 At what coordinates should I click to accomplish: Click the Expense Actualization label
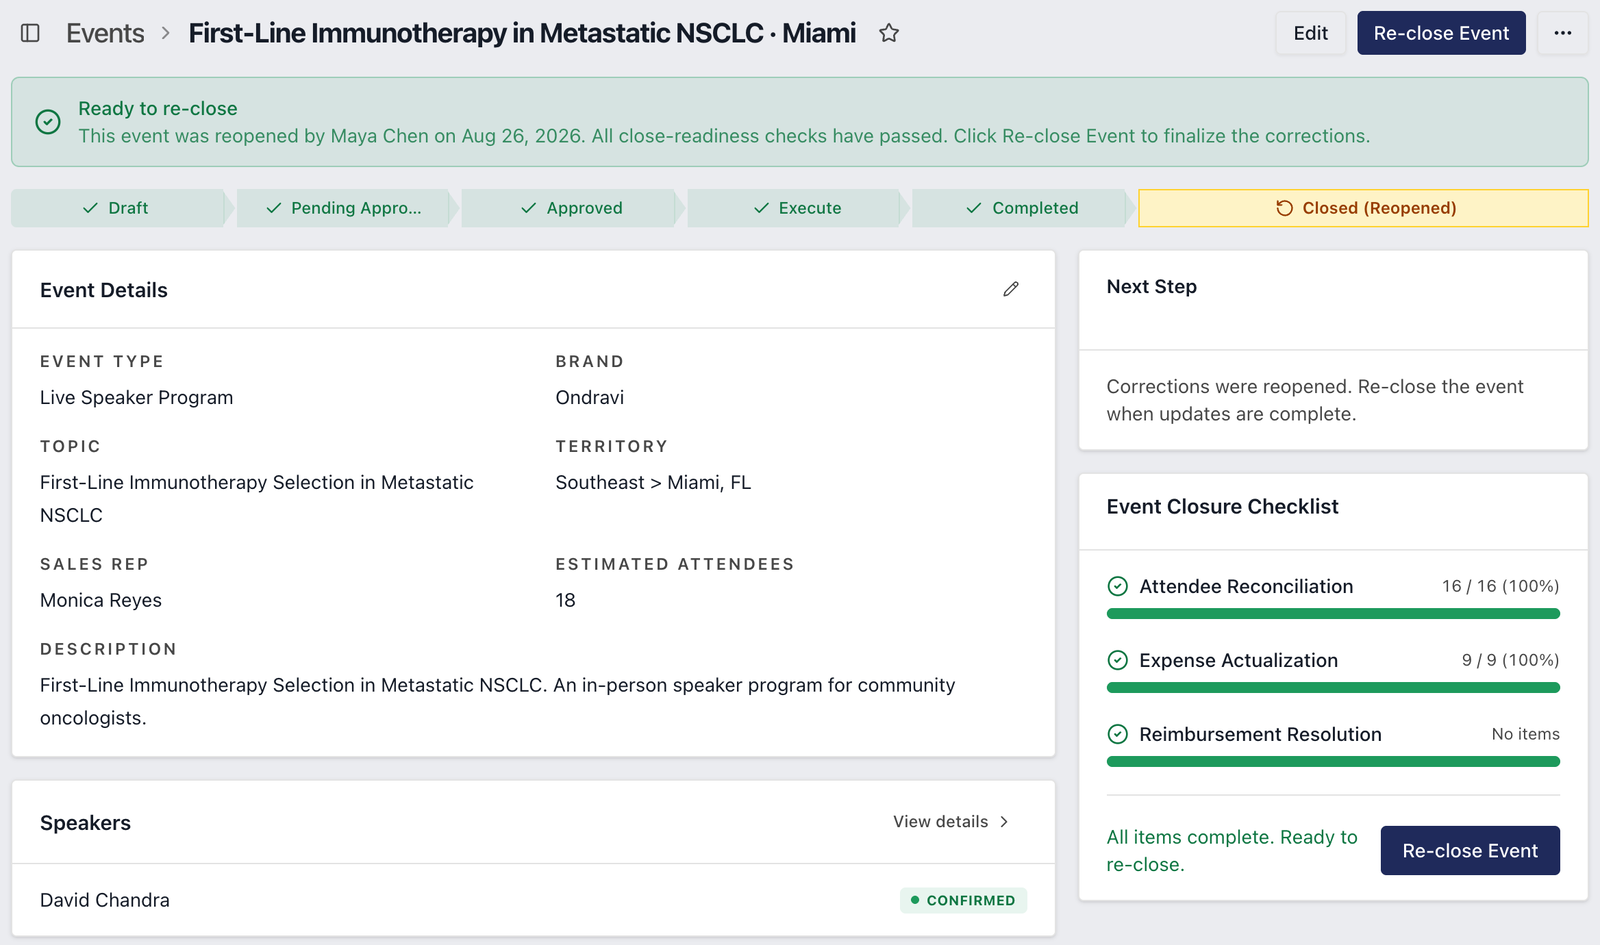coord(1238,660)
